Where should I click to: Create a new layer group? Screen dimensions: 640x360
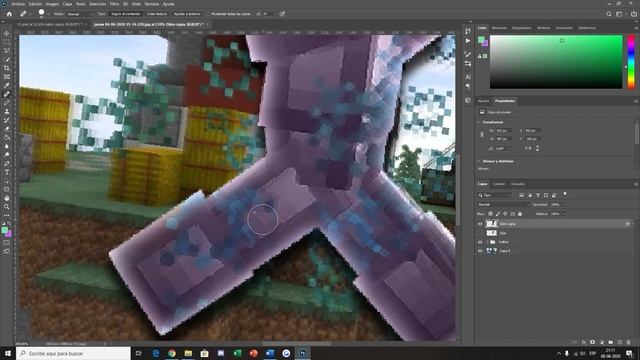click(x=611, y=342)
